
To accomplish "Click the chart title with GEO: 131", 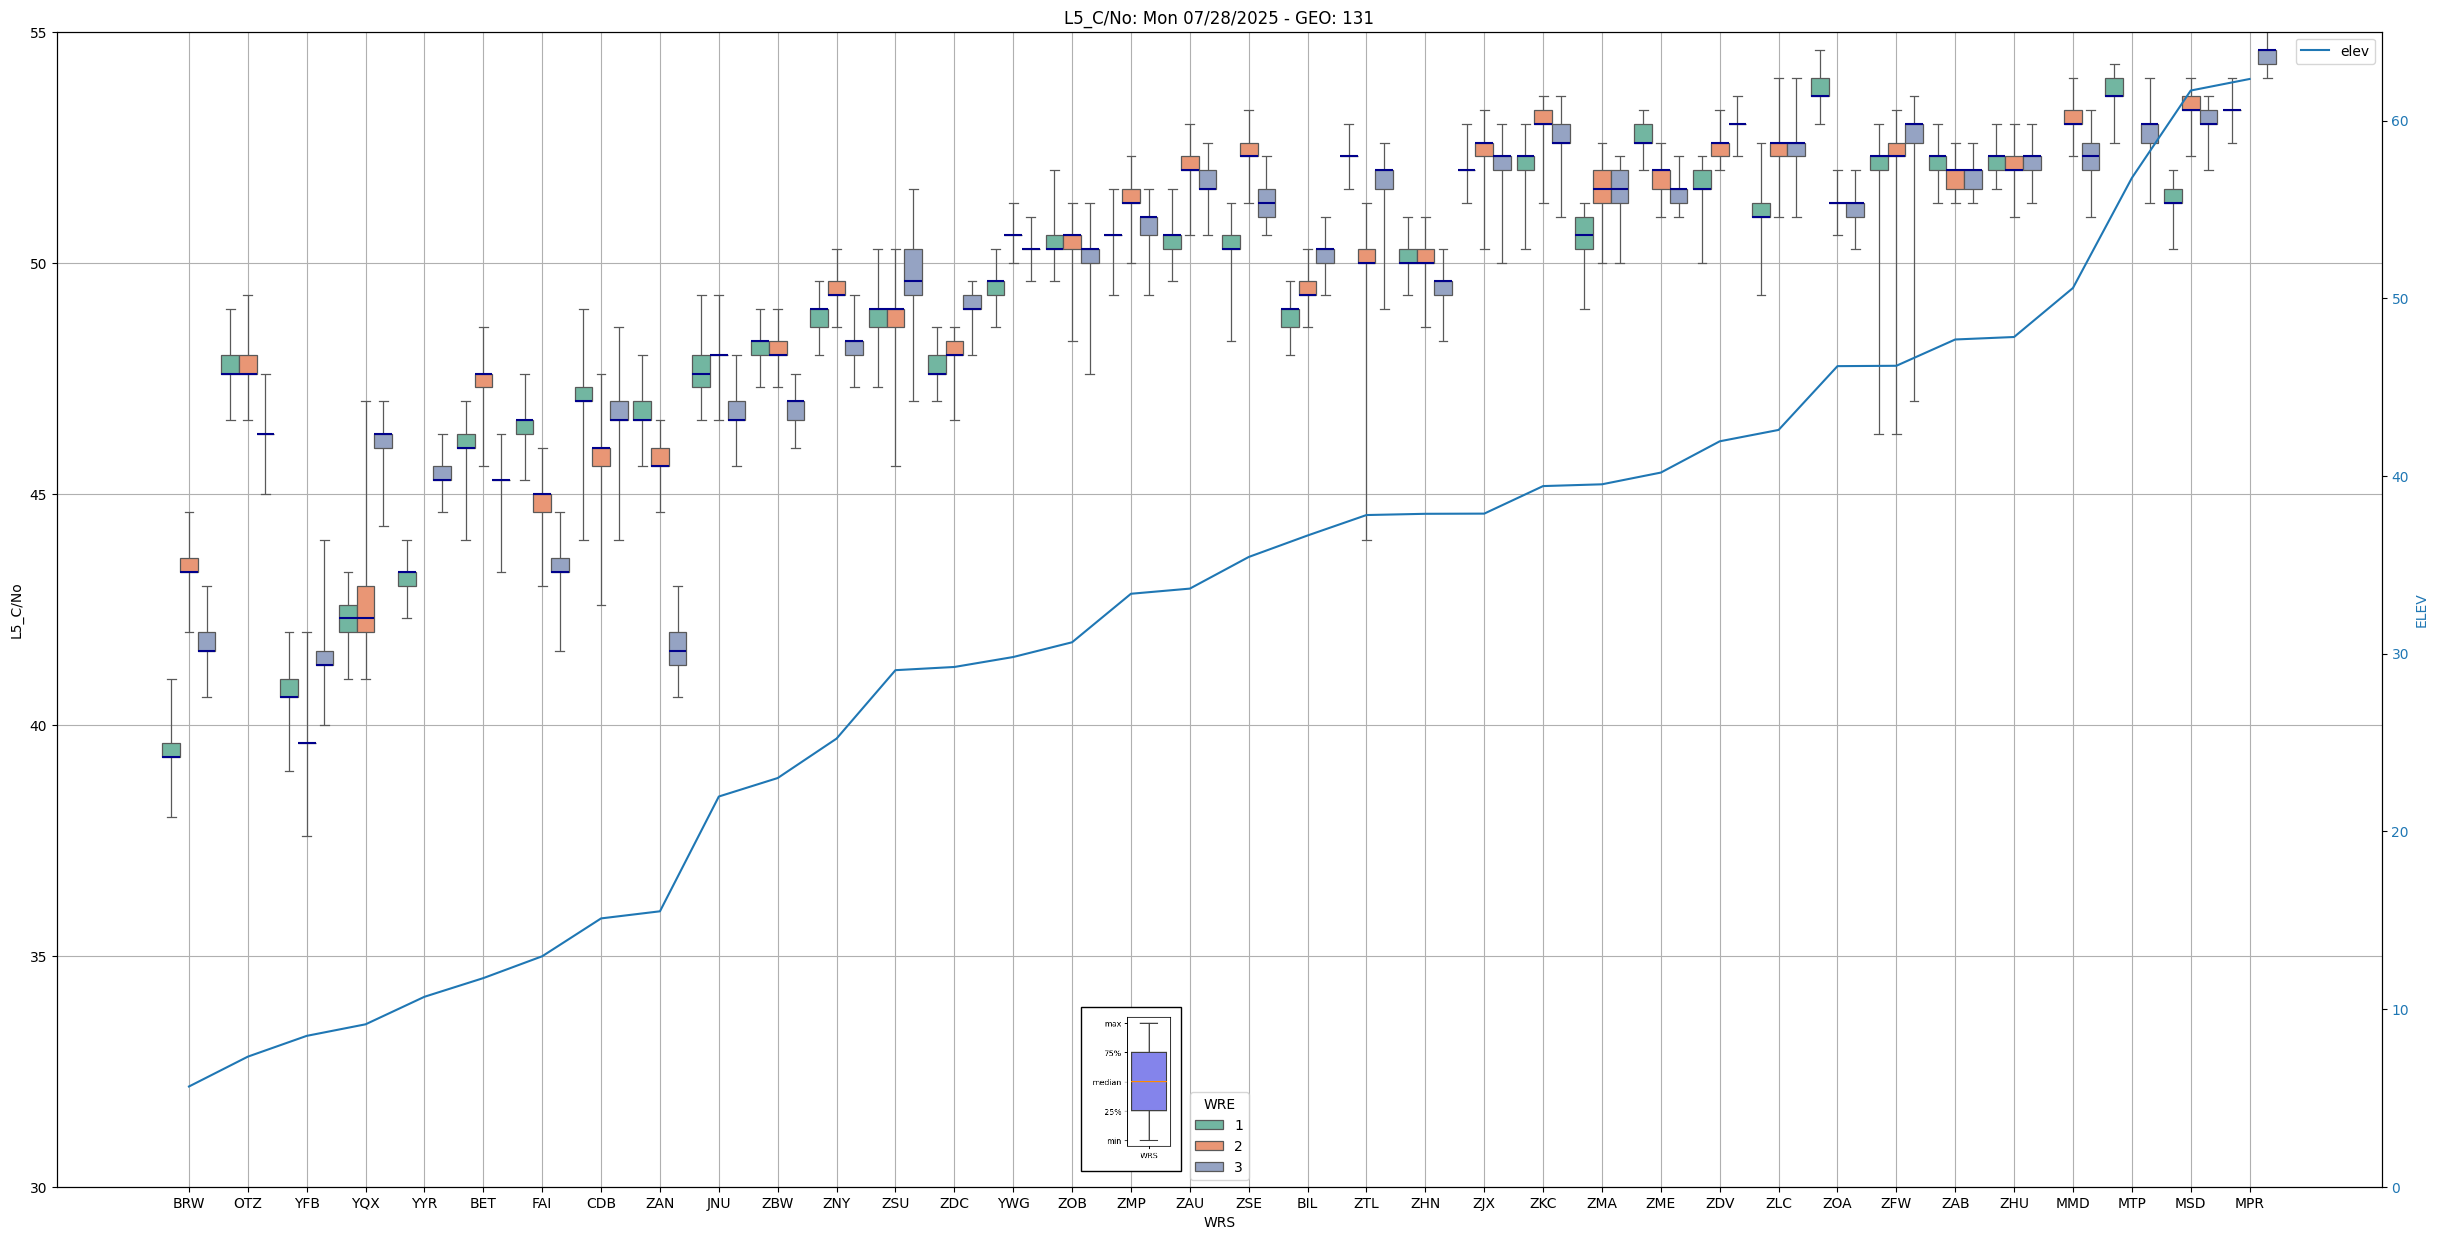I will (x=1218, y=18).
